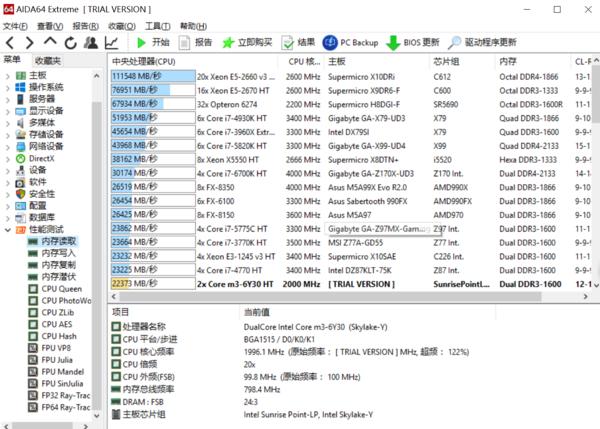Expand the 显示设备 tree node
Screen dimensions: 600x429
(x=8, y=111)
